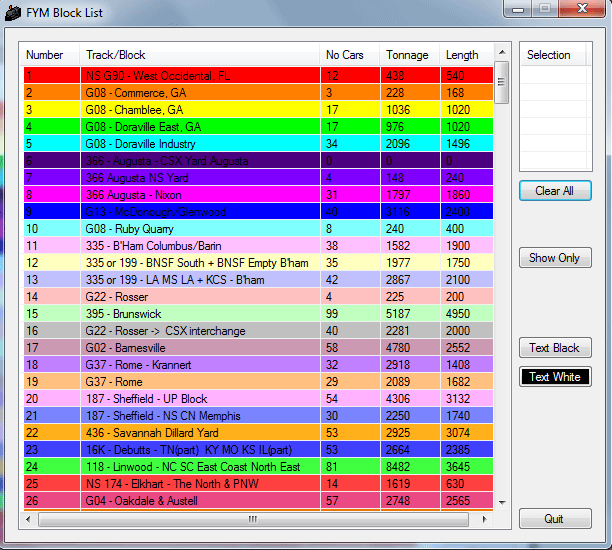
Task: Select the G02 - Barnesville row
Action: [x=258, y=347]
